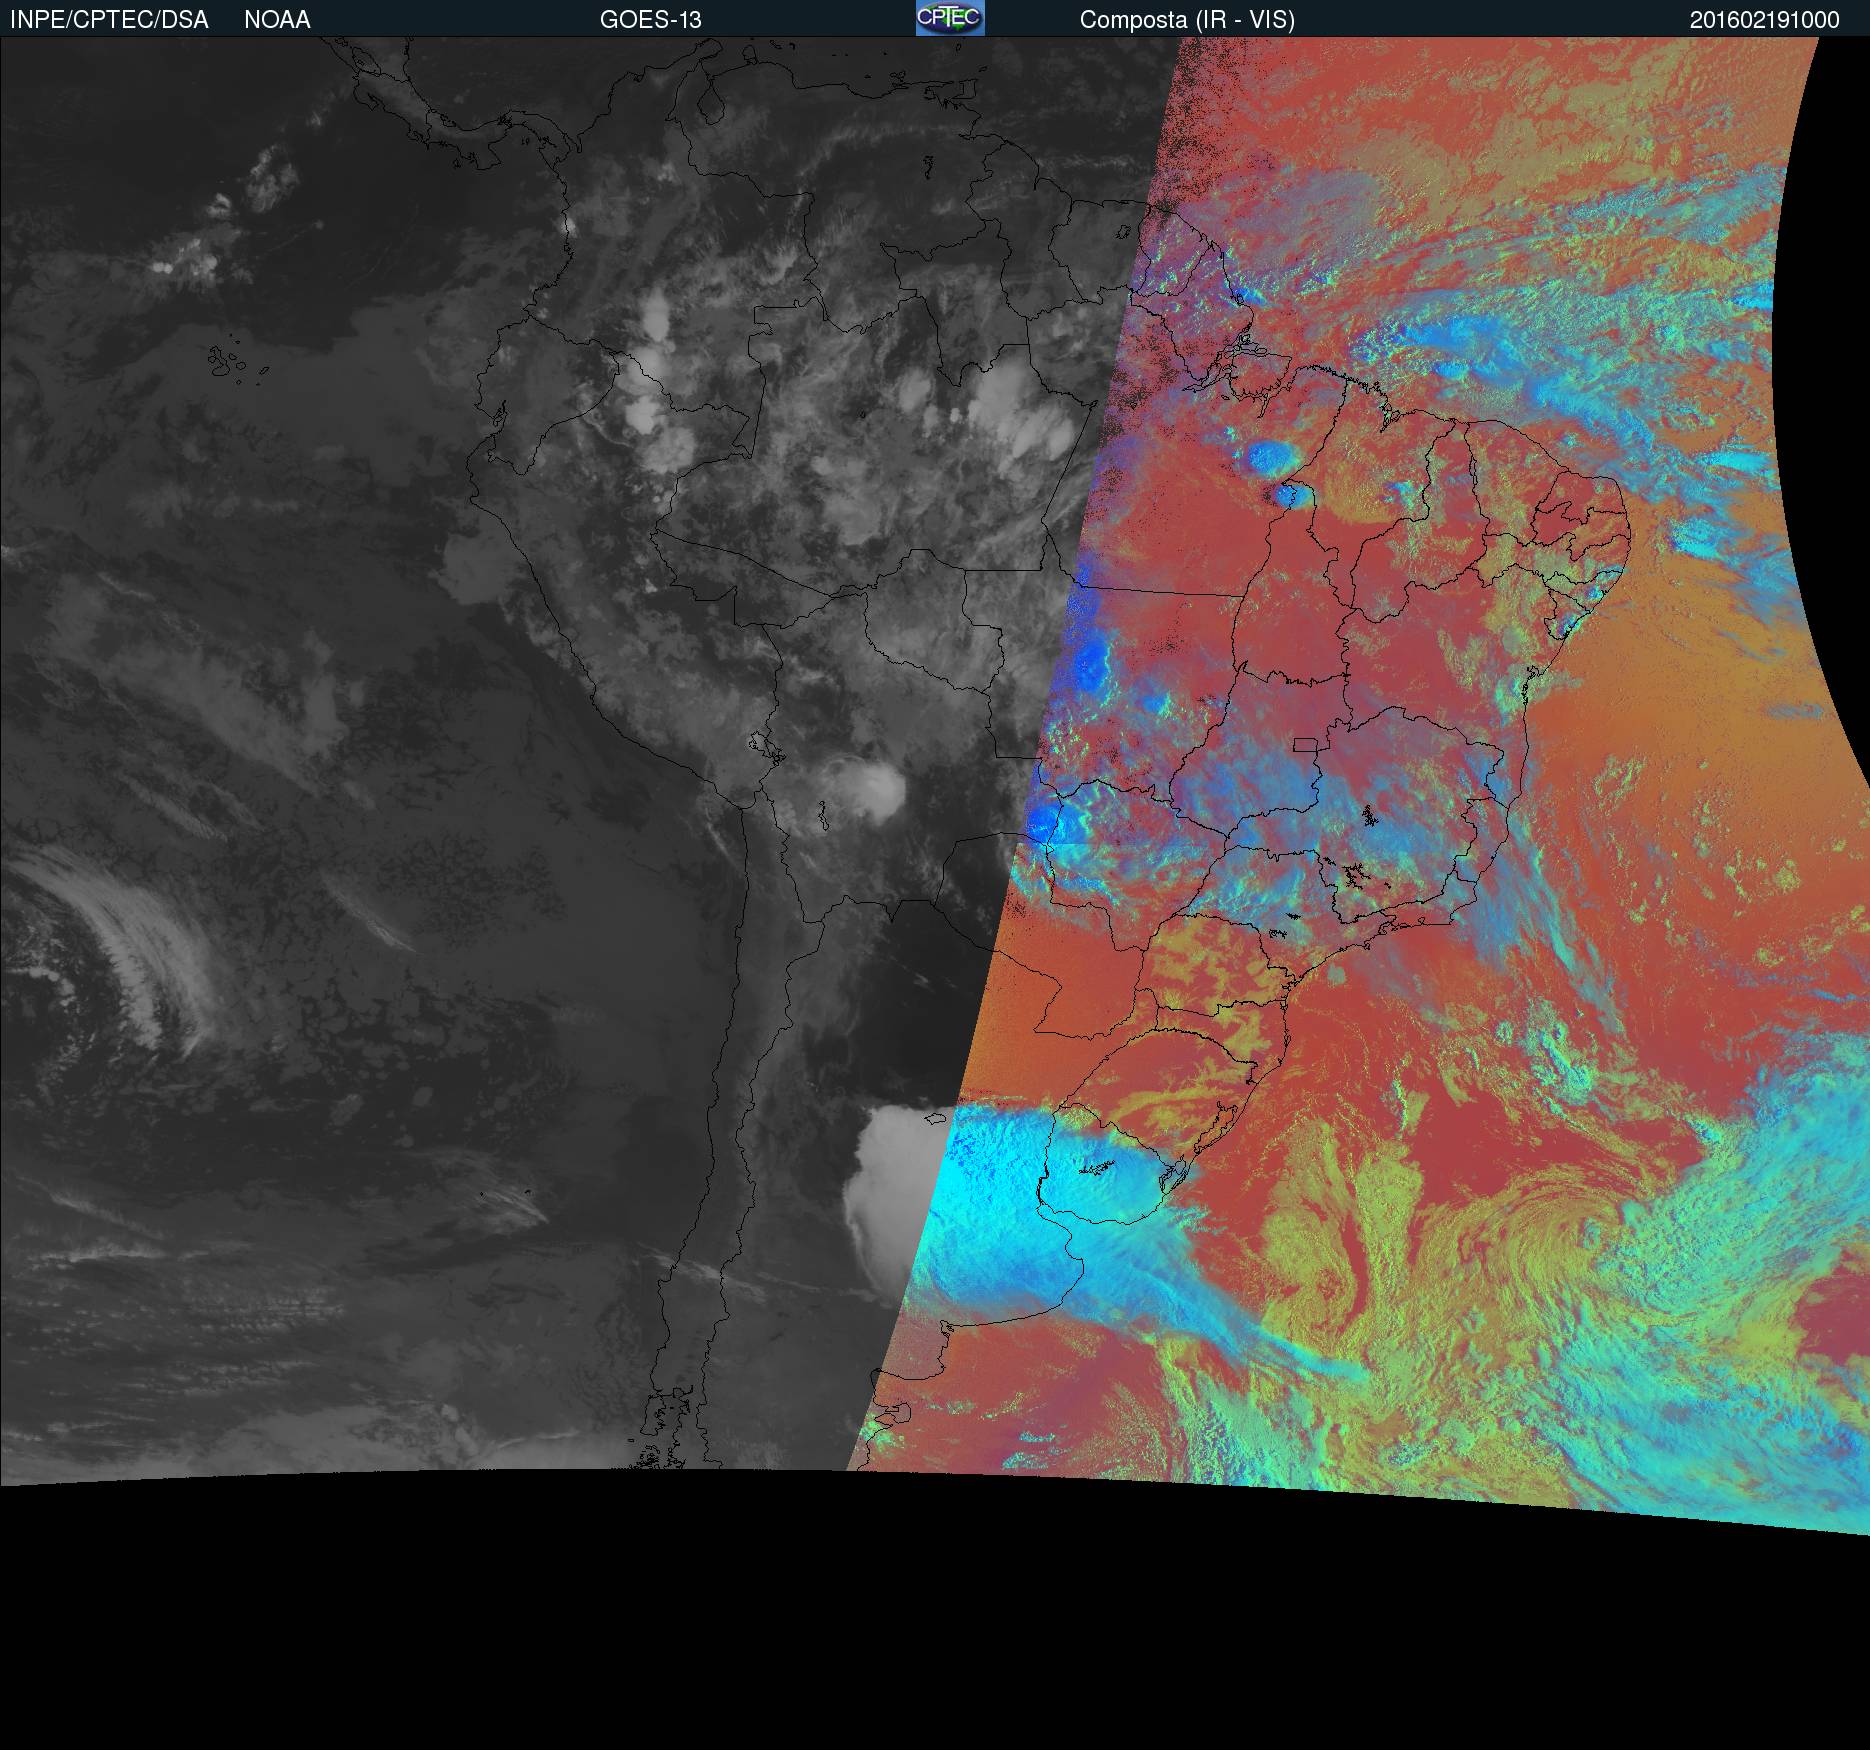Screen dimensions: 1870x1750
Task: Click the INPE/CPTEC/DSA header text
Action: [109, 20]
